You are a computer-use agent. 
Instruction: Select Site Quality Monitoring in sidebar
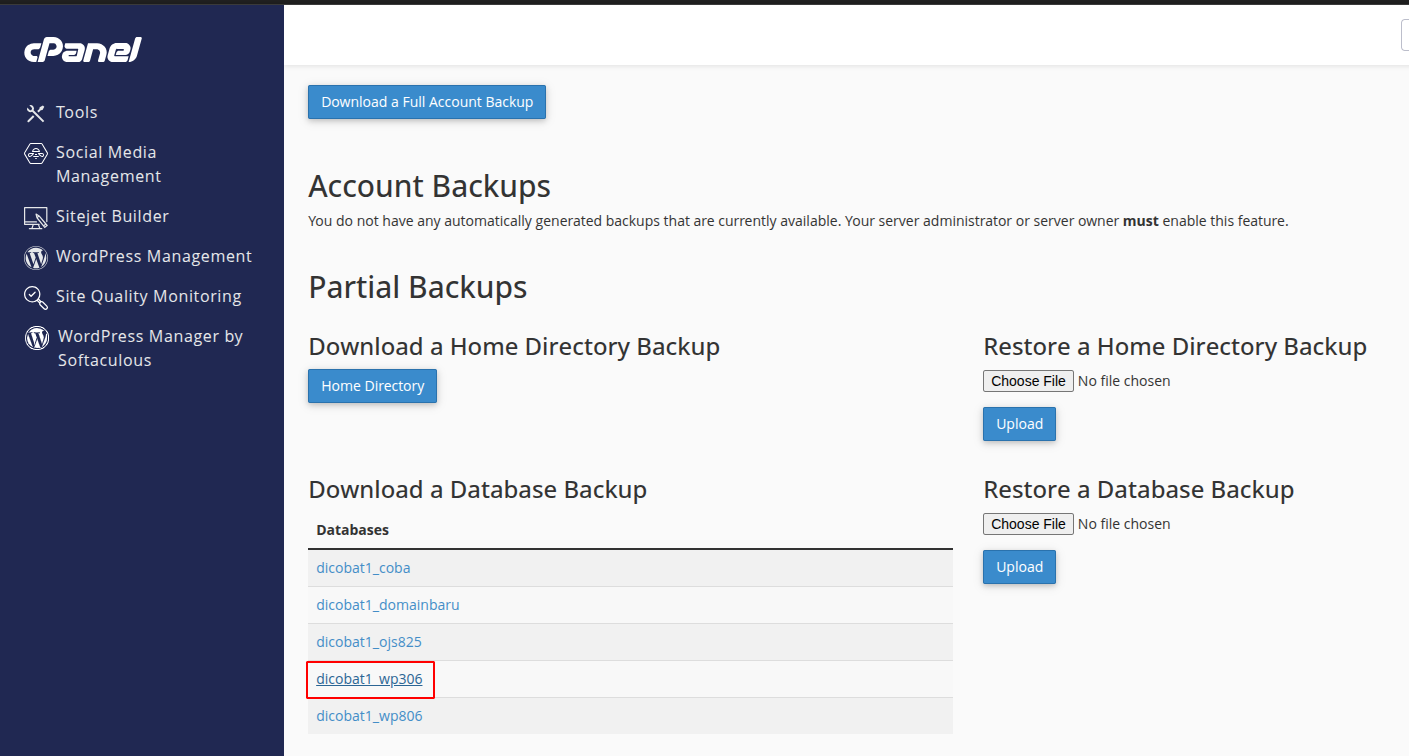(x=148, y=296)
